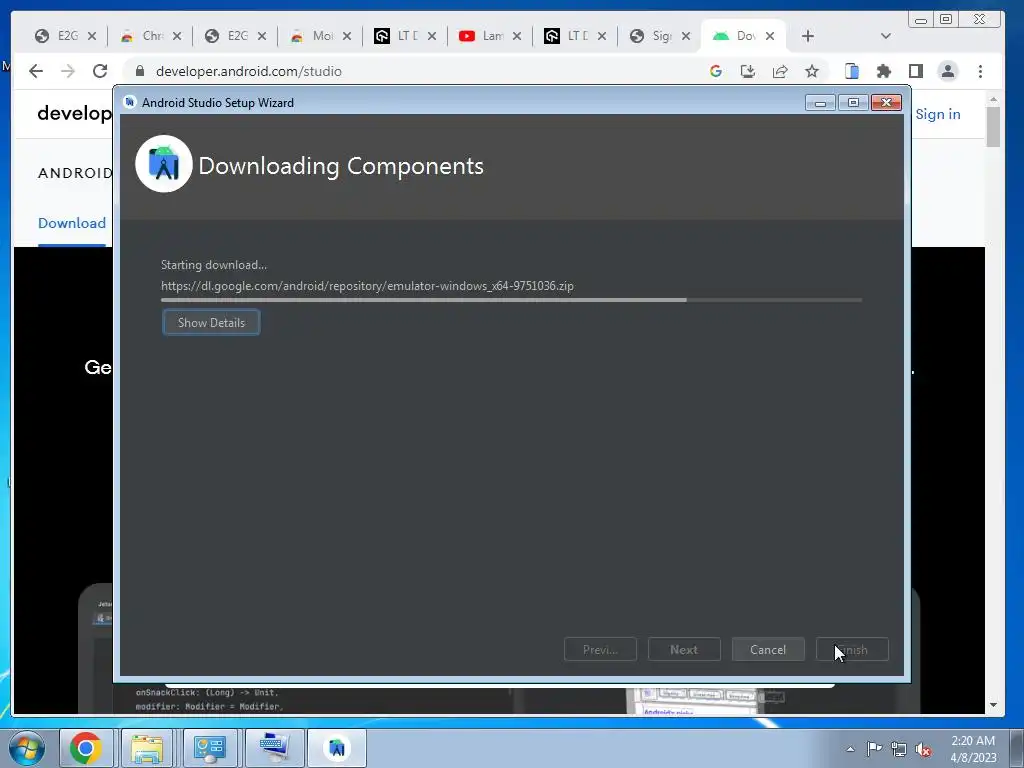
Task: Open the tab search chevron in Chrome
Action: click(x=886, y=36)
